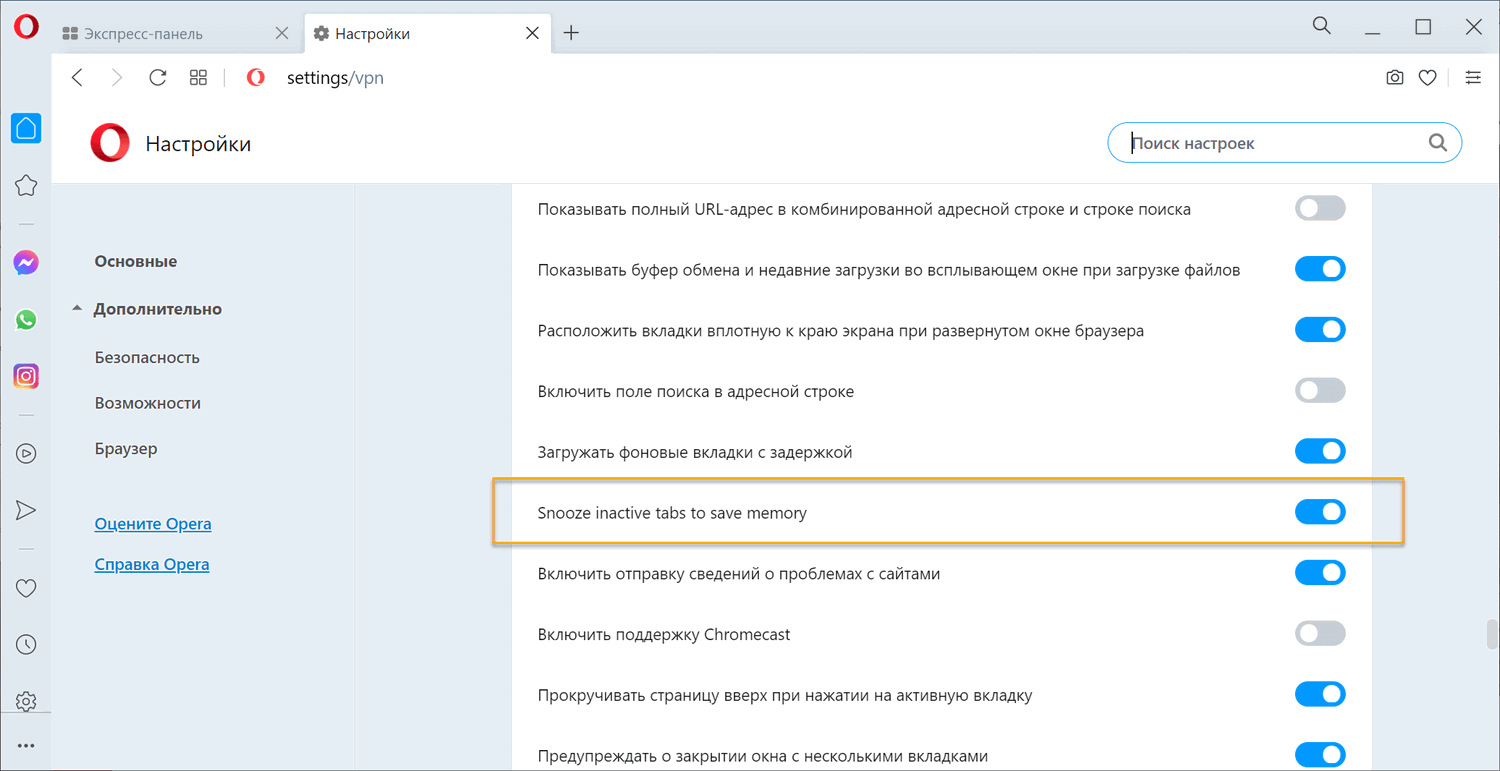Open the three-dots sidebar setup menu

(x=26, y=745)
